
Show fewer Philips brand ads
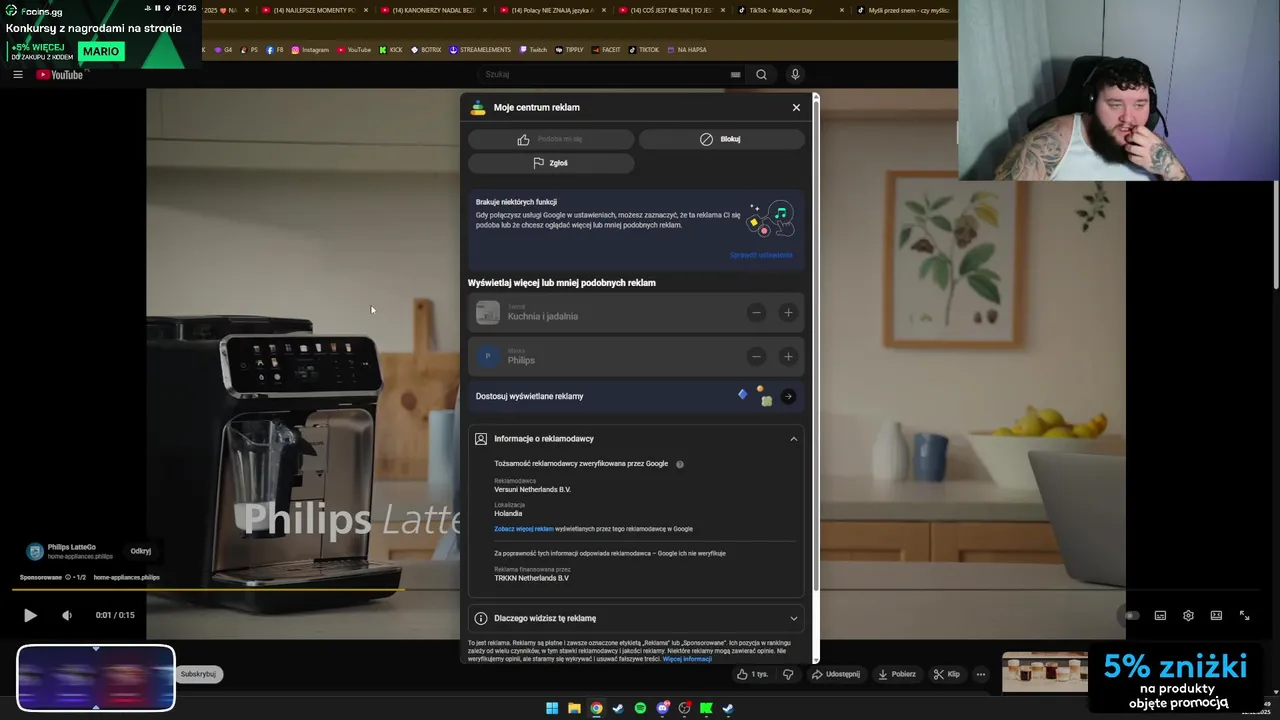click(x=756, y=356)
